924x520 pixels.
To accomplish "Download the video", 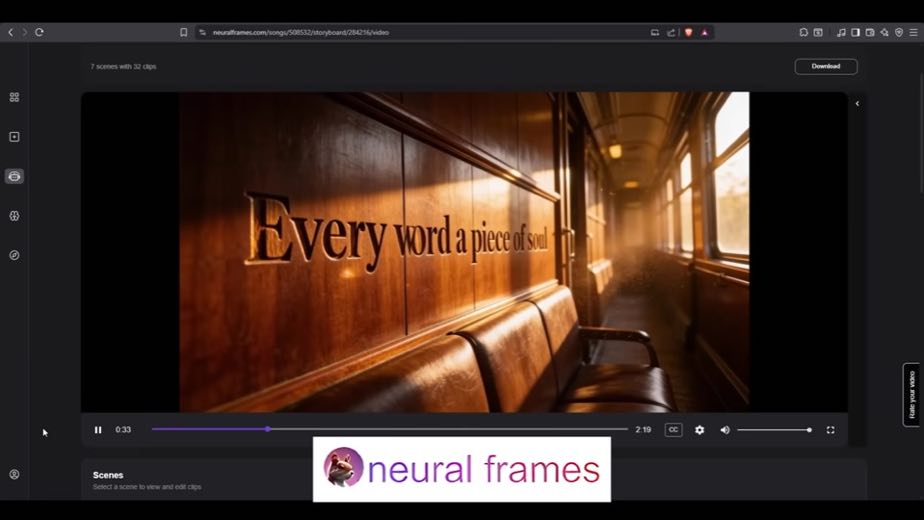I will coord(826,67).
